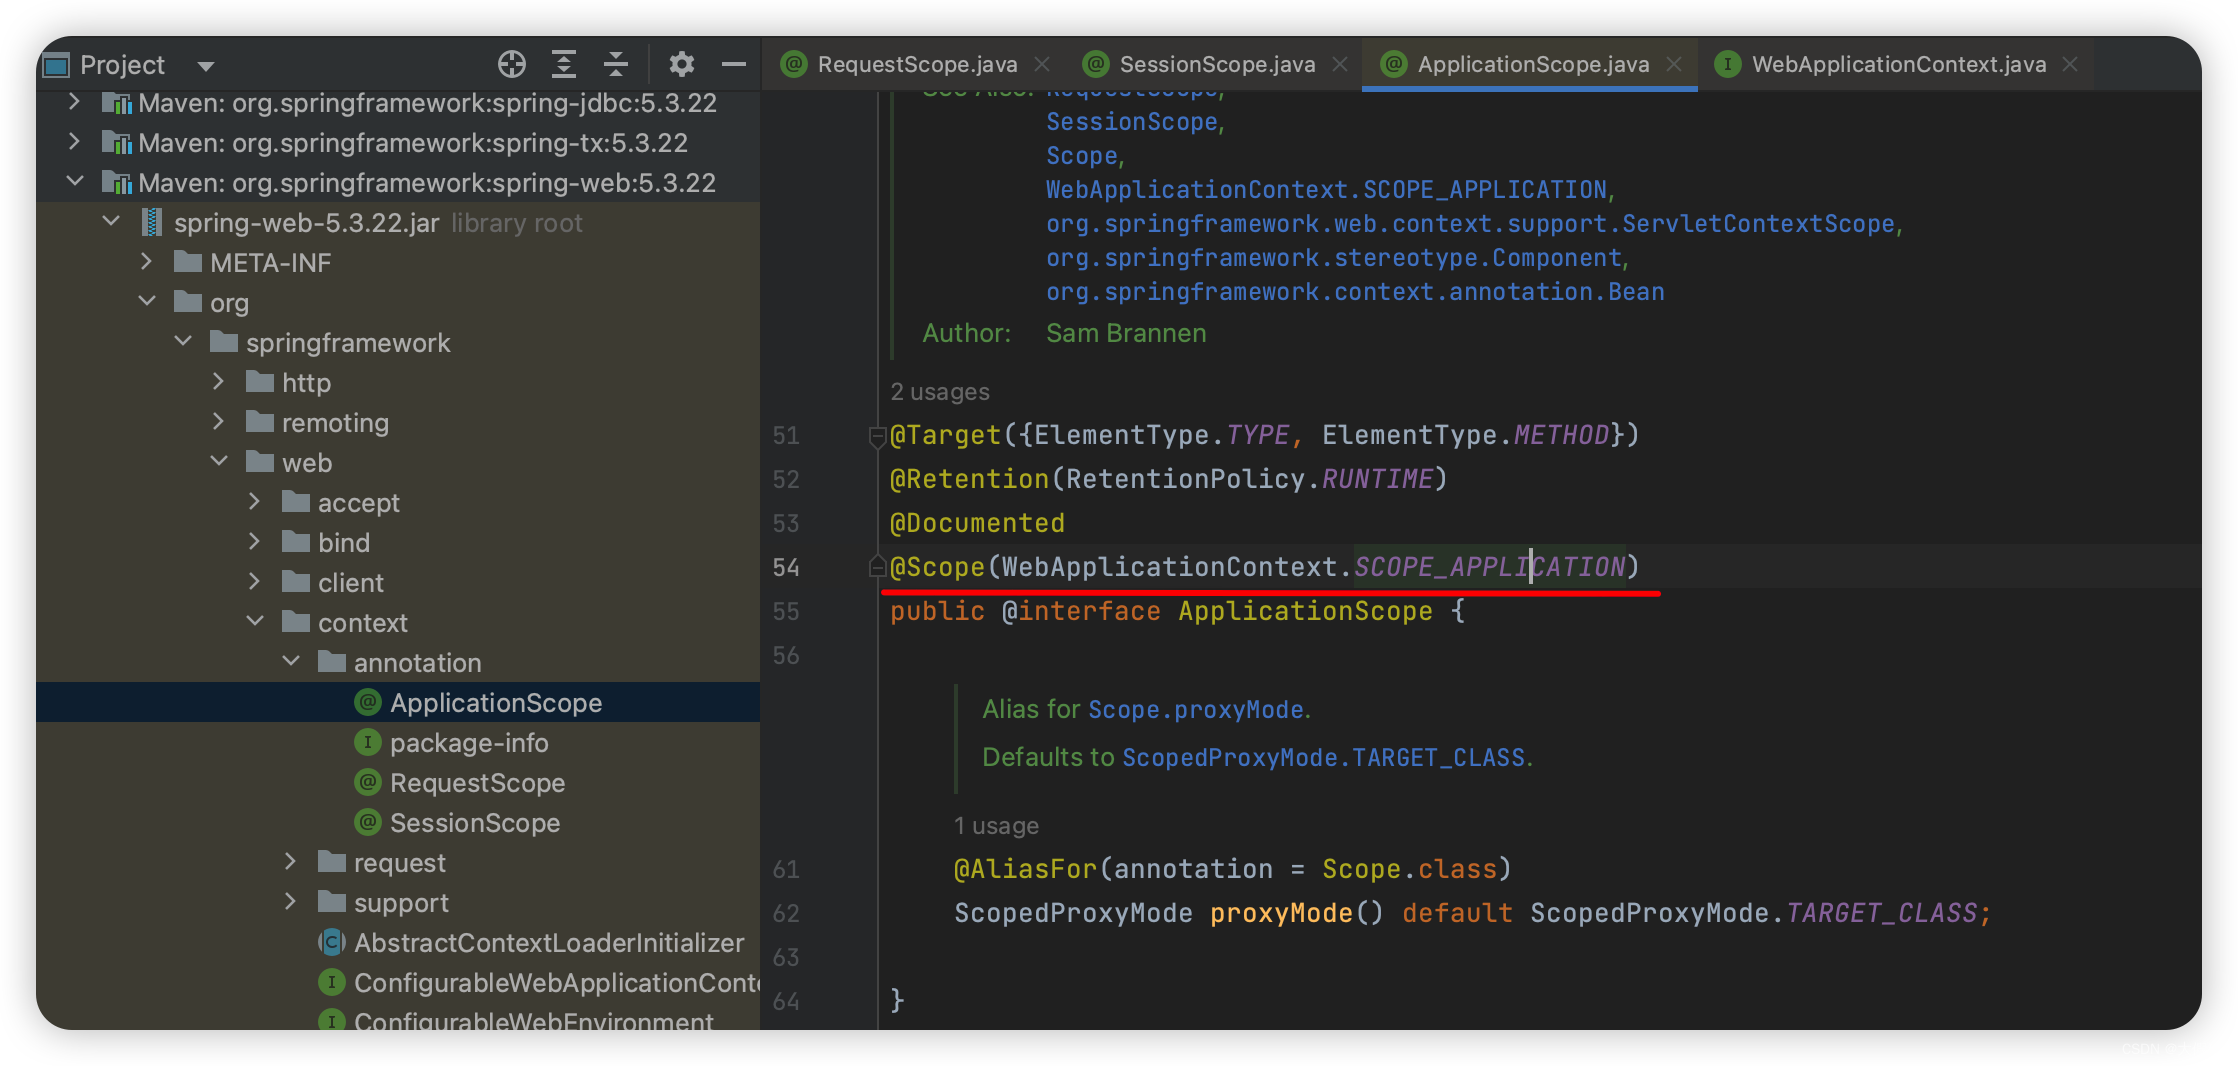Screen dimensions: 2238x1066
Task: Hide the Project tool window
Action: [734, 65]
